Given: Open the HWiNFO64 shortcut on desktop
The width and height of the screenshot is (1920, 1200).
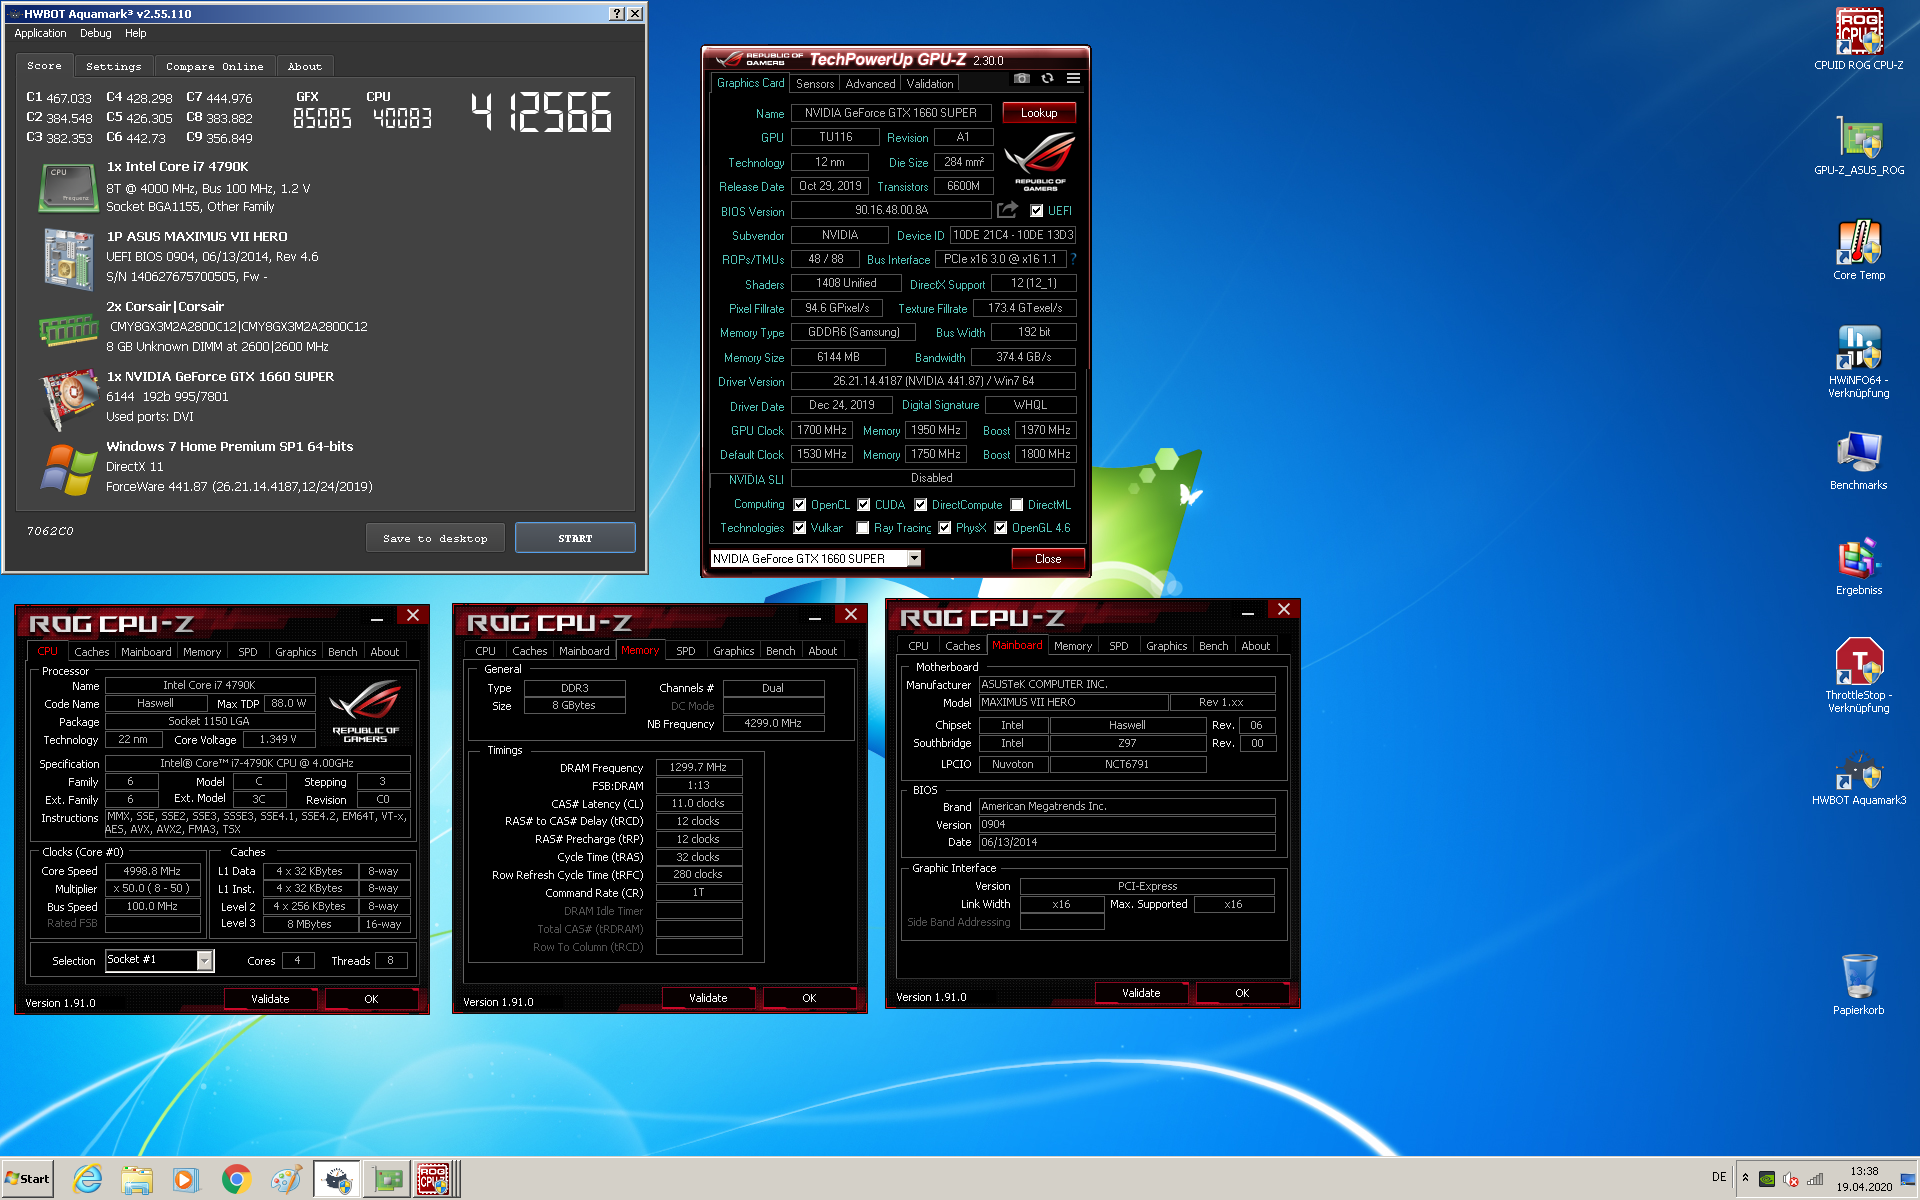Looking at the screenshot, I should tap(1858, 362).
